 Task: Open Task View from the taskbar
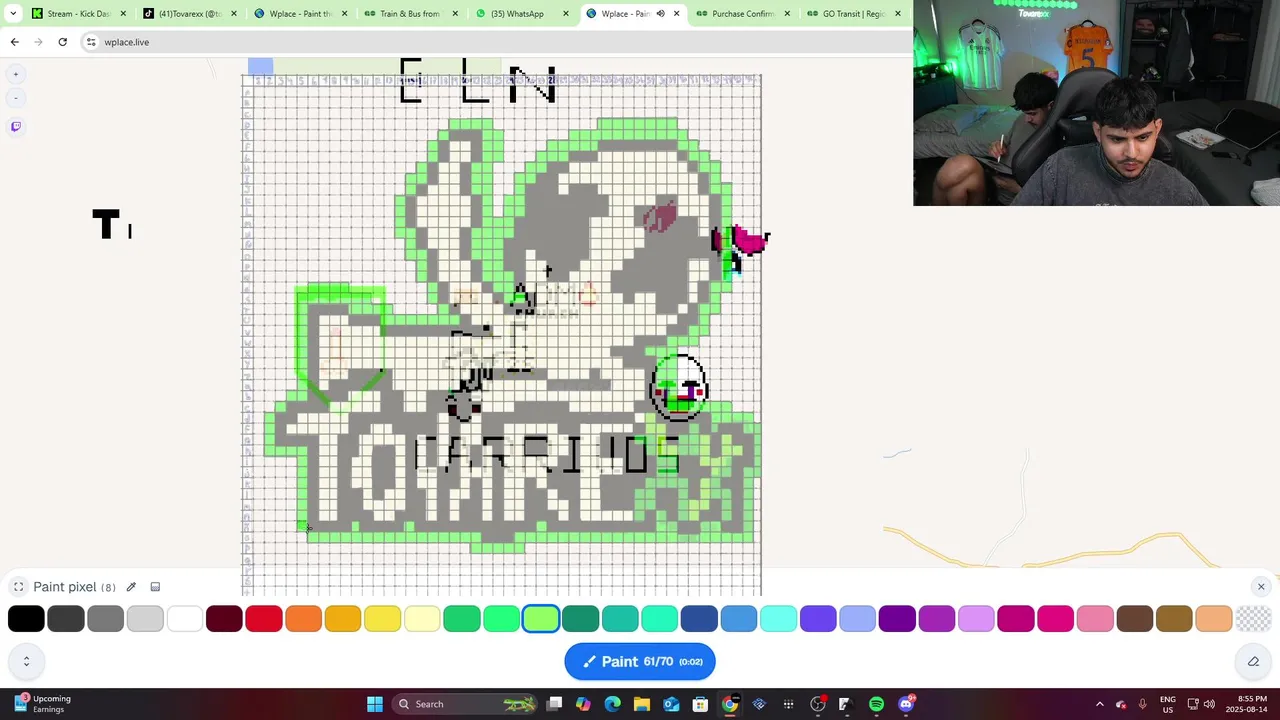555,704
